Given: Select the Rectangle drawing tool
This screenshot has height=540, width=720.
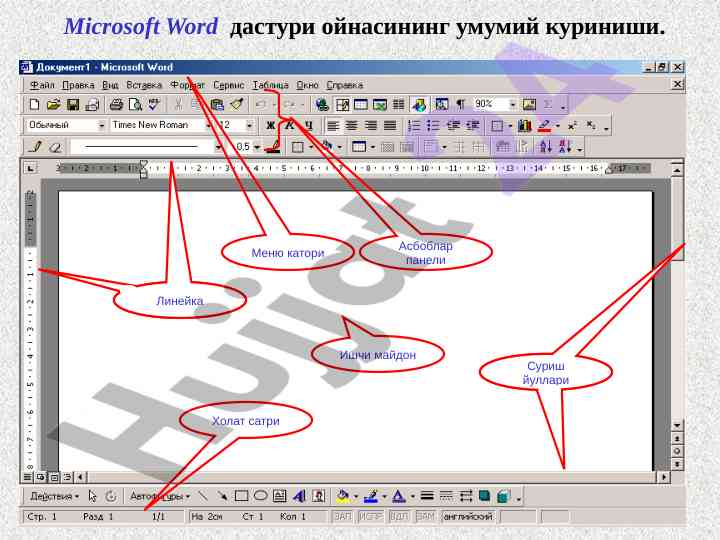Looking at the screenshot, I should (241, 496).
